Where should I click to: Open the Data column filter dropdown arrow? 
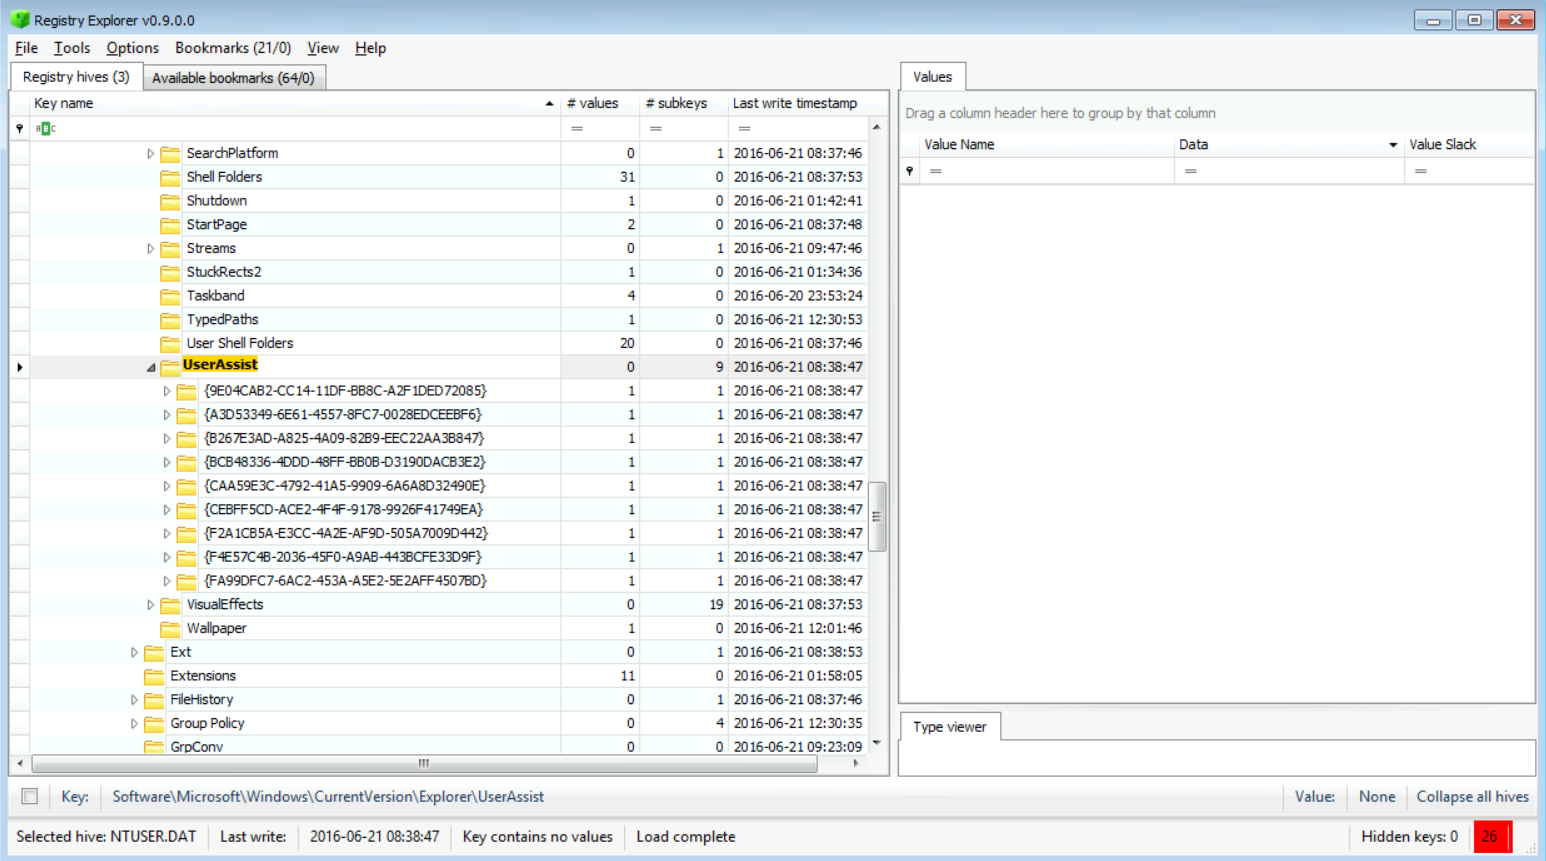pos(1393,145)
